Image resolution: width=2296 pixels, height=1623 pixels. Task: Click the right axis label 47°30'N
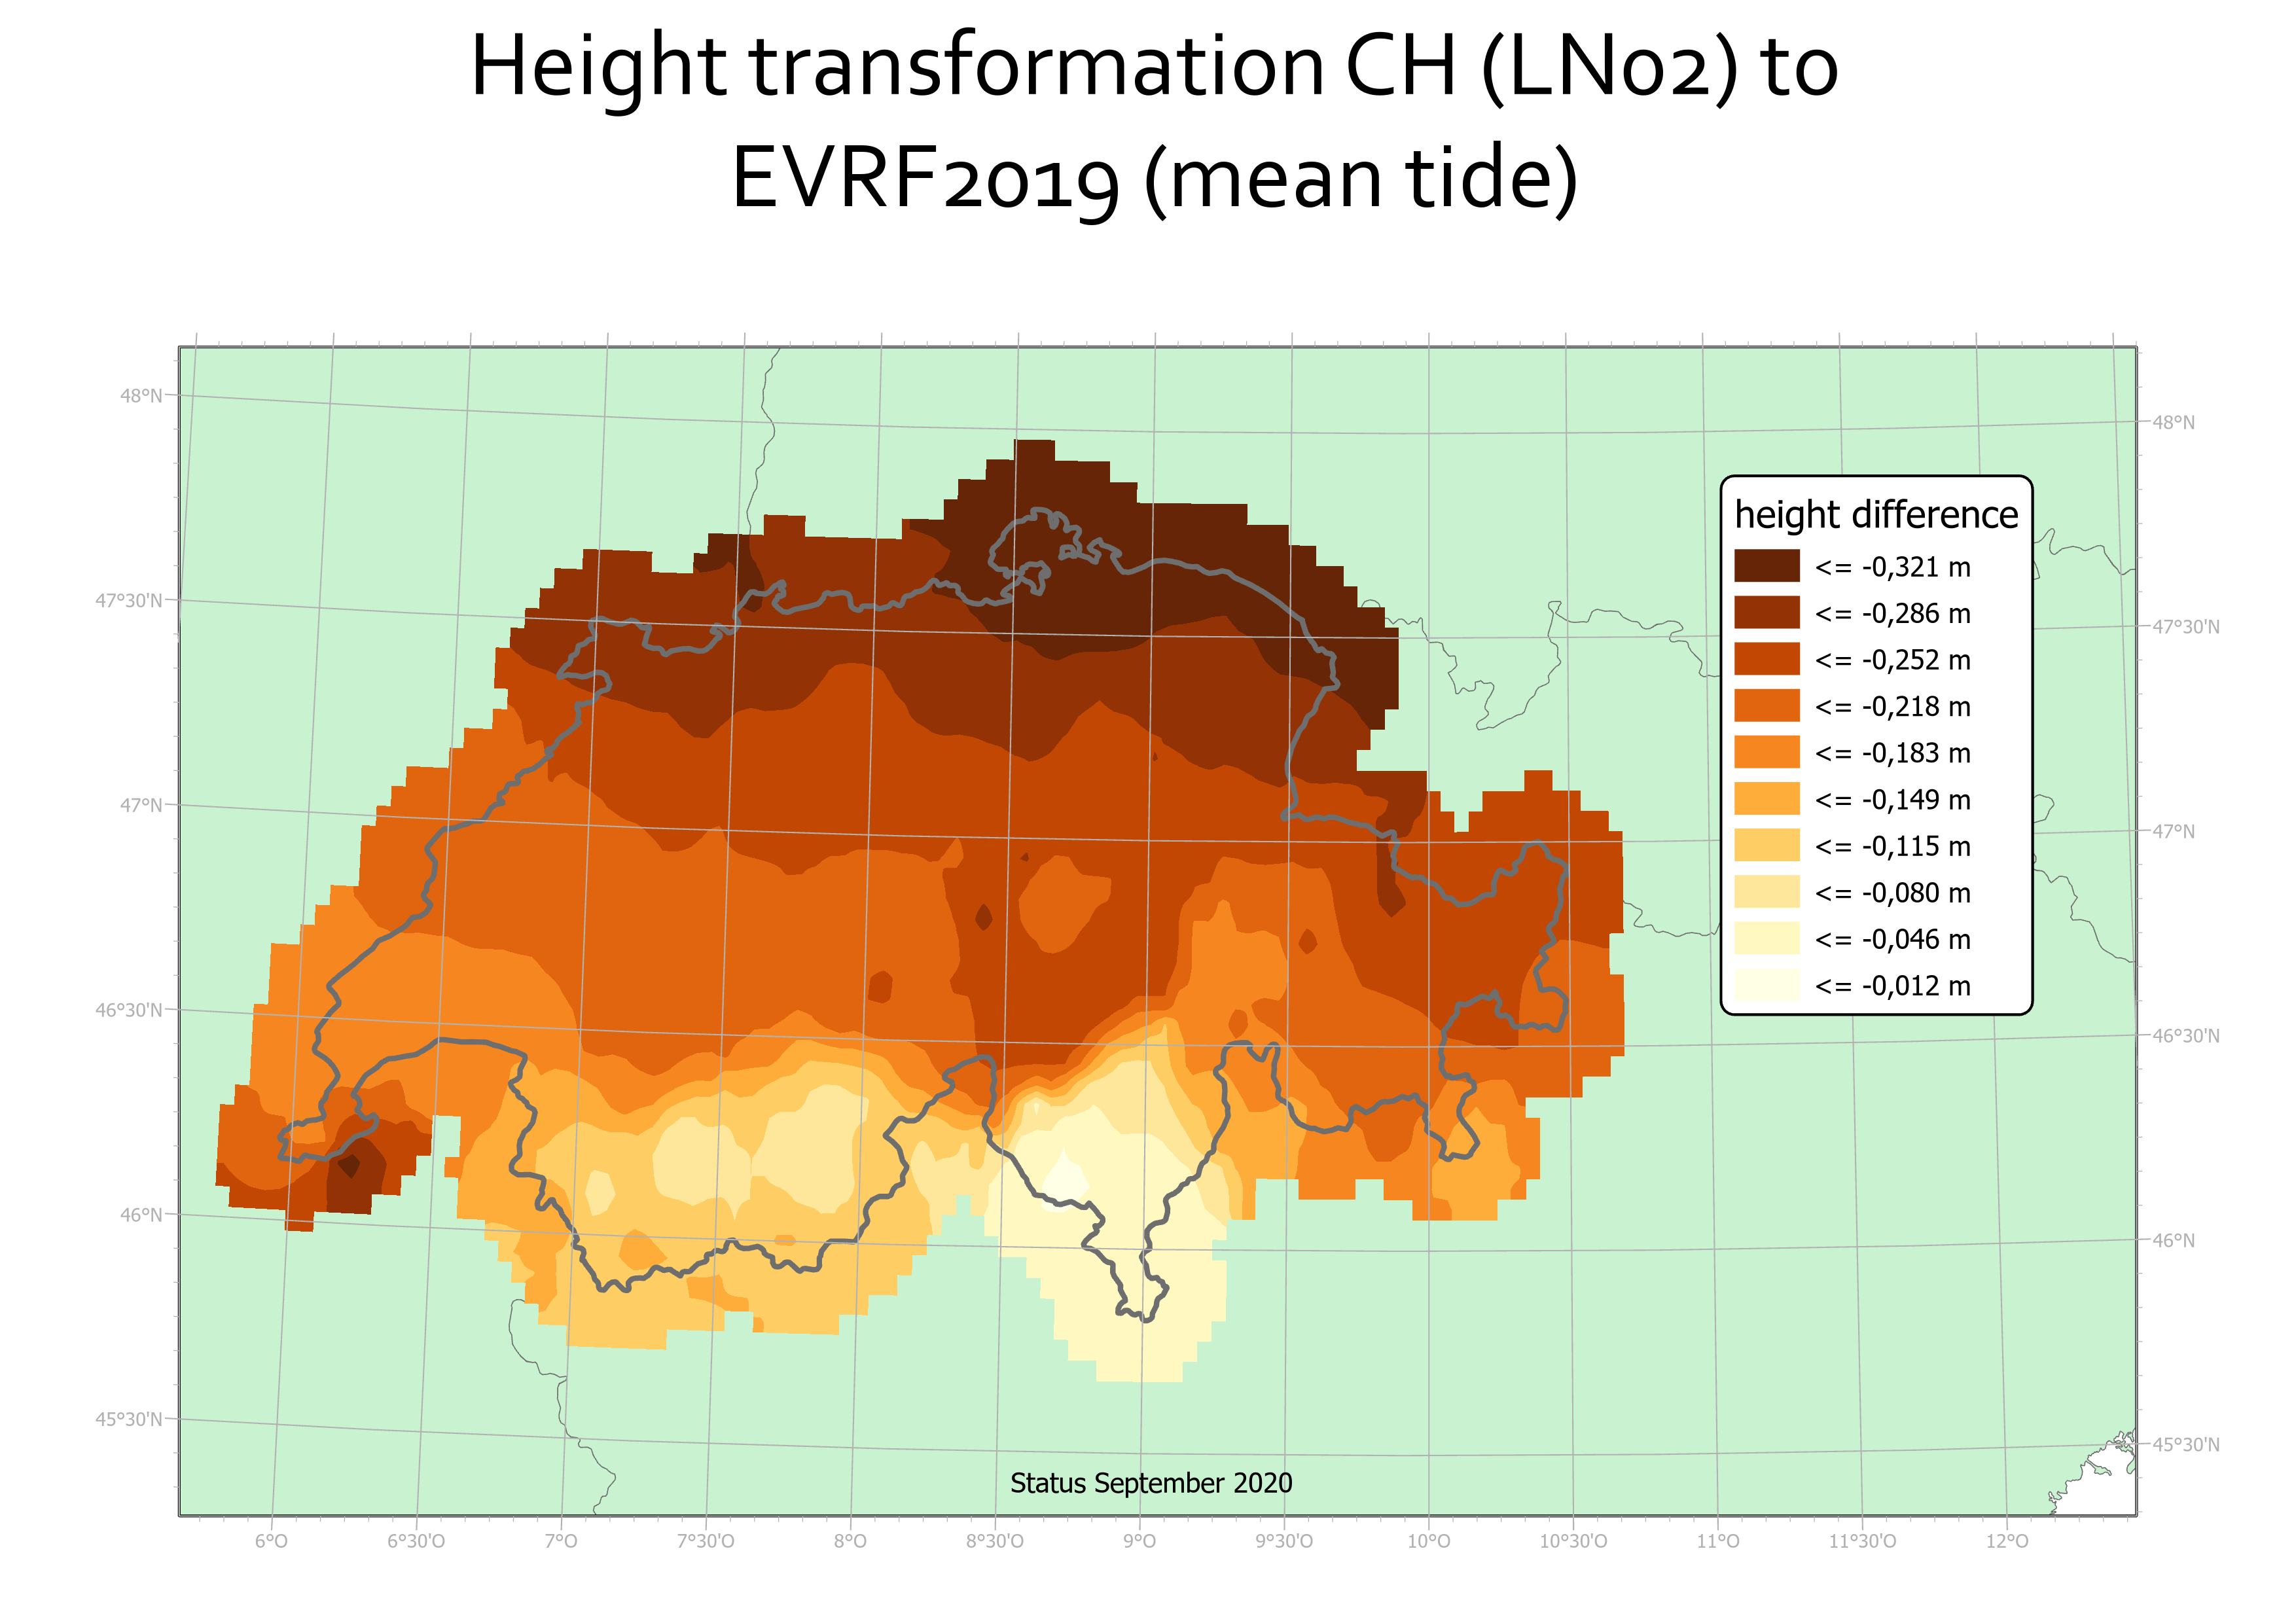(x=2186, y=627)
